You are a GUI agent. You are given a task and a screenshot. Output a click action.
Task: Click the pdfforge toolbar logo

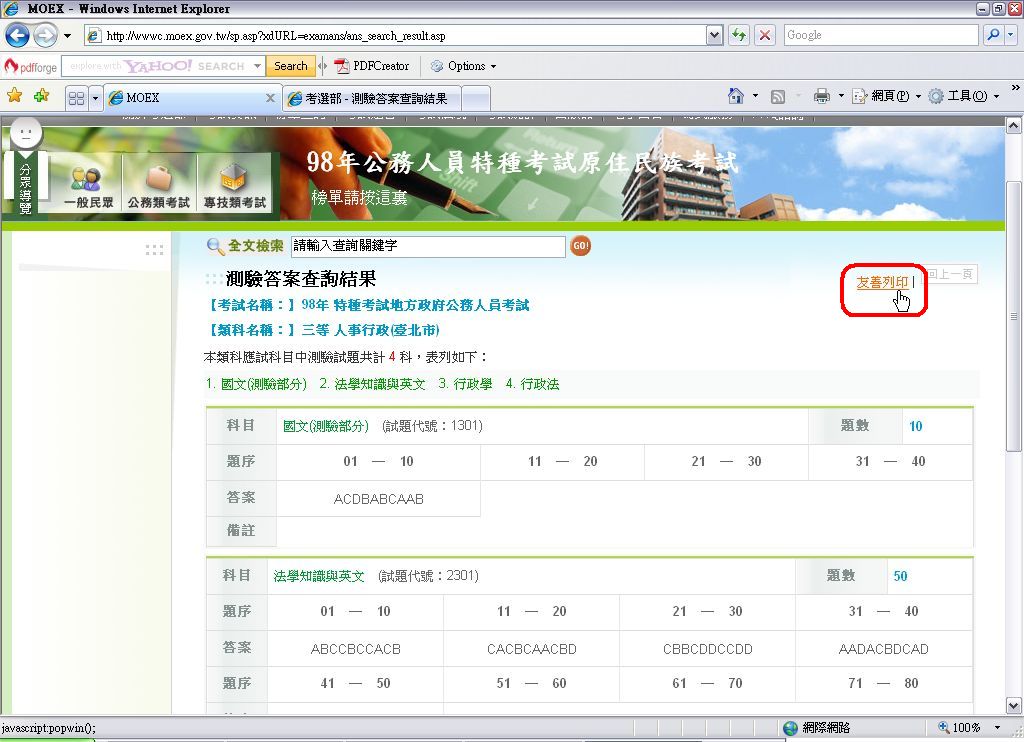click(31, 67)
